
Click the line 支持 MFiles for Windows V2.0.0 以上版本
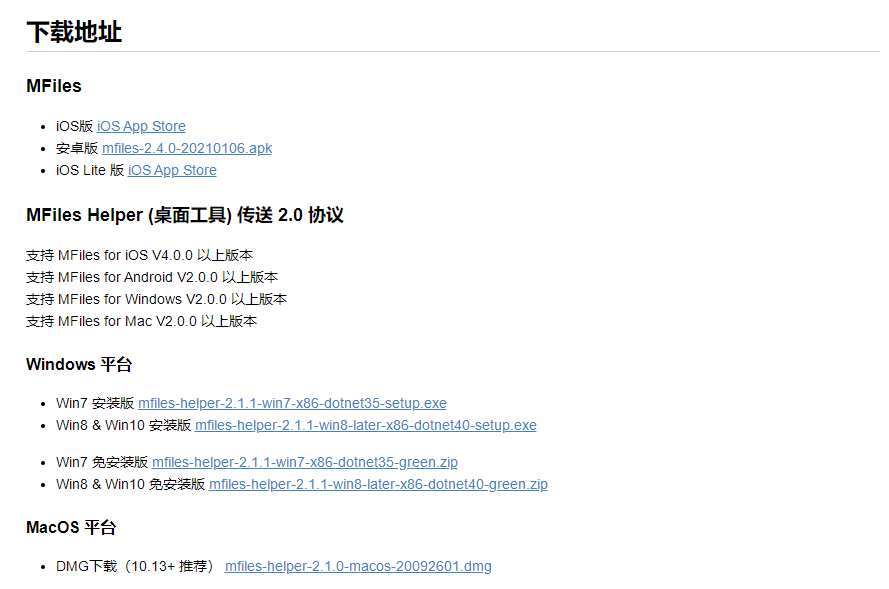tap(156, 299)
